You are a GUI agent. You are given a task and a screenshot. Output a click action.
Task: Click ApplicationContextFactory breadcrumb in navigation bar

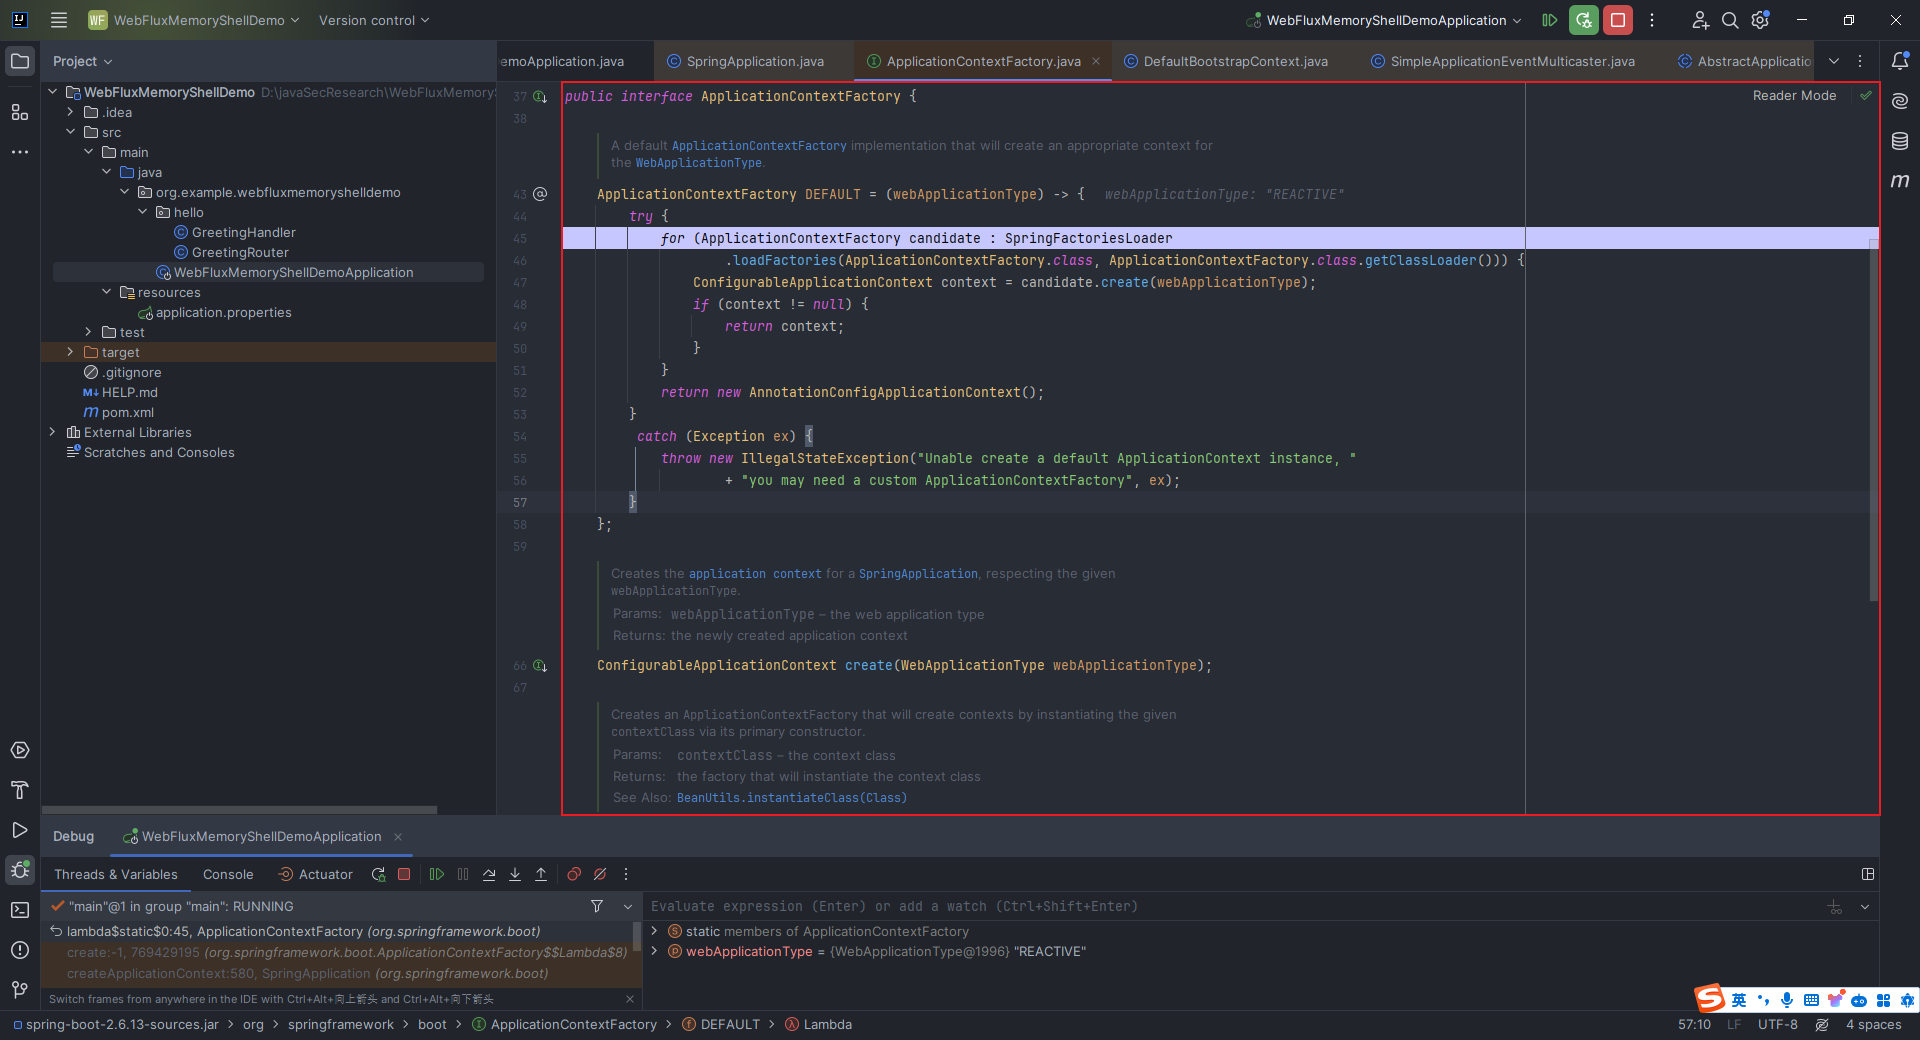[565, 1024]
